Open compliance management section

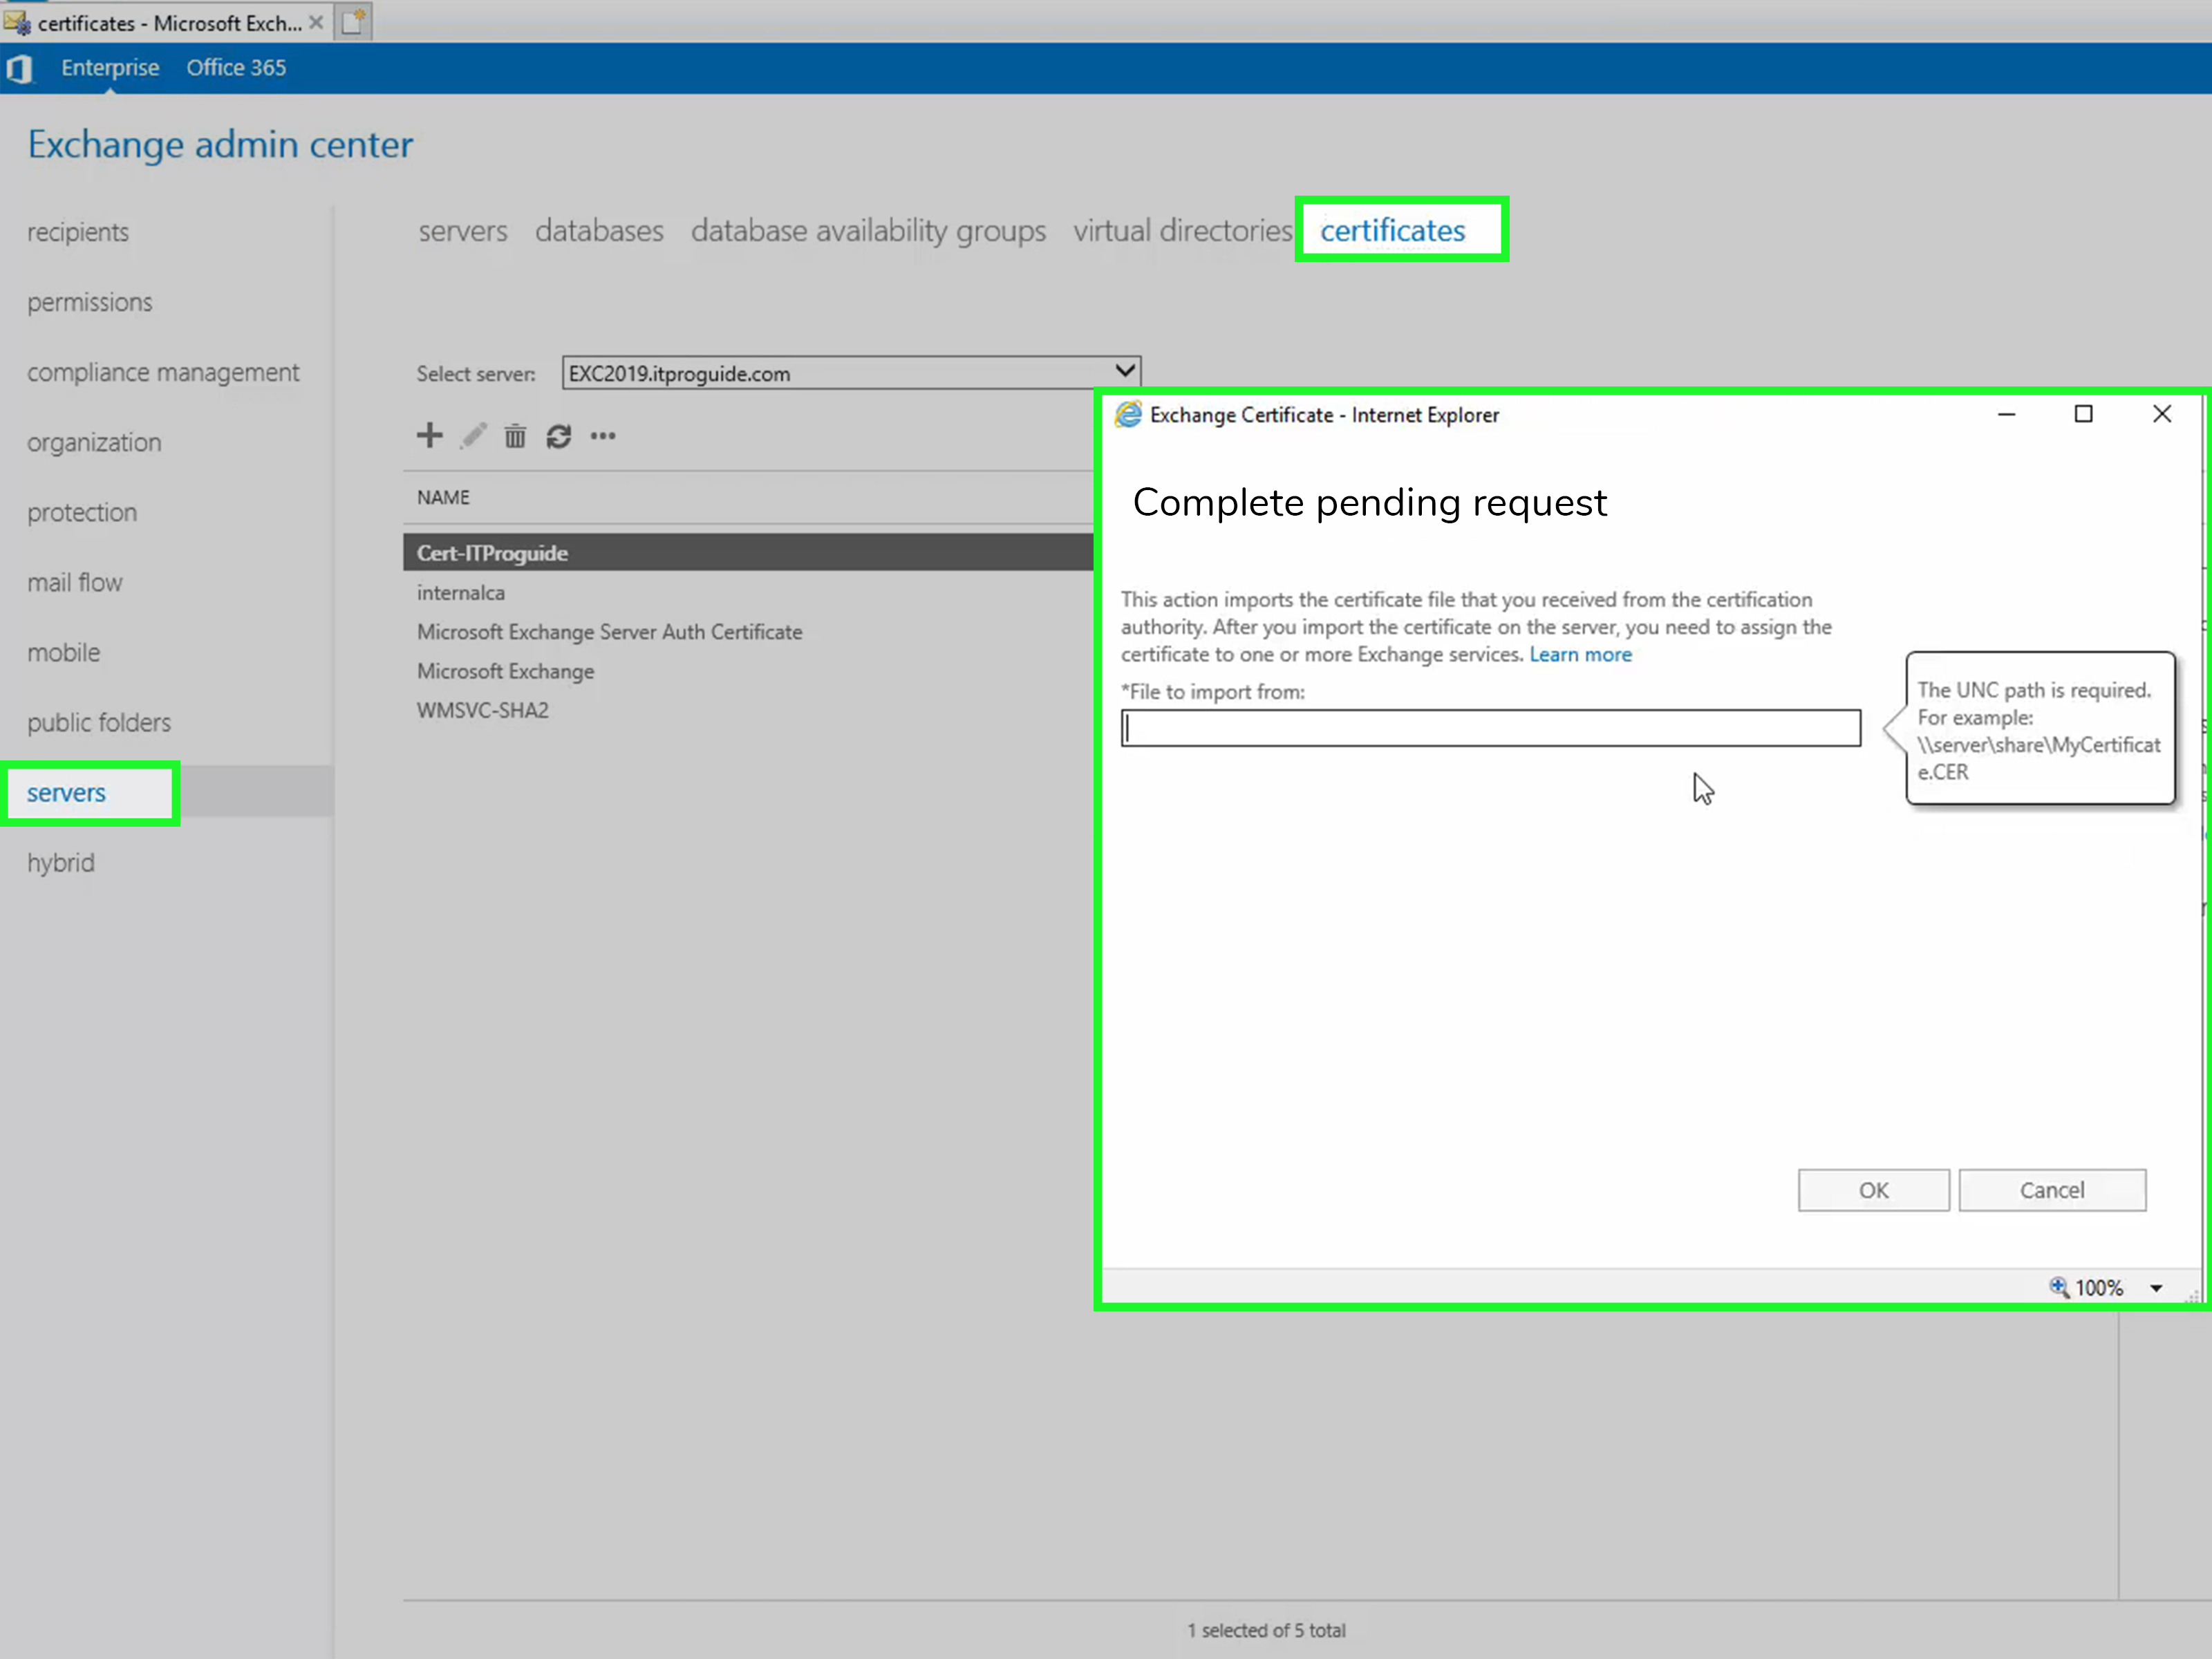163,372
